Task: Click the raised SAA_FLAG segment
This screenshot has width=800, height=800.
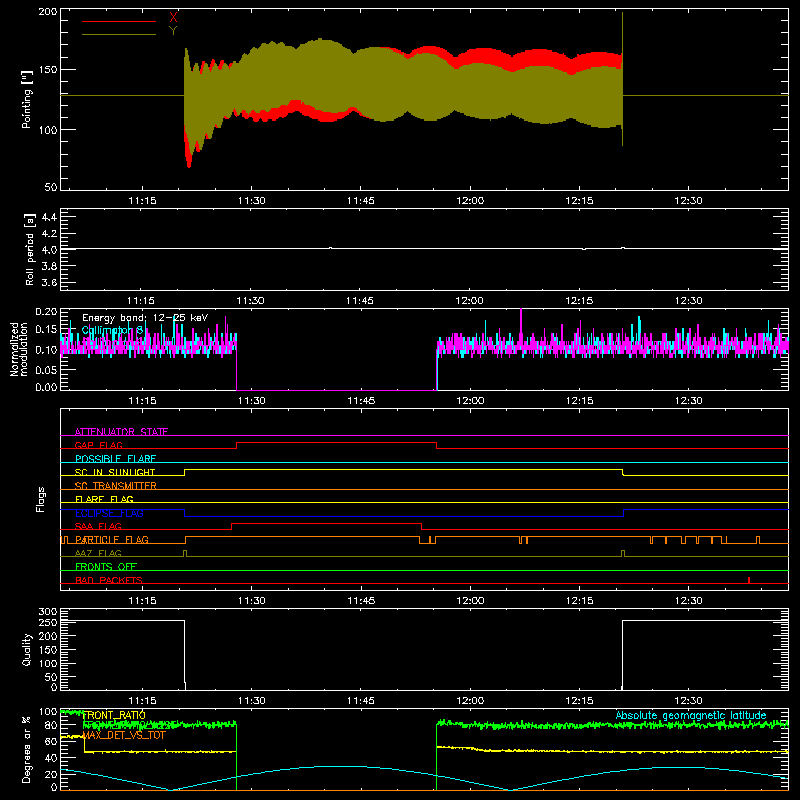Action: [x=327, y=523]
